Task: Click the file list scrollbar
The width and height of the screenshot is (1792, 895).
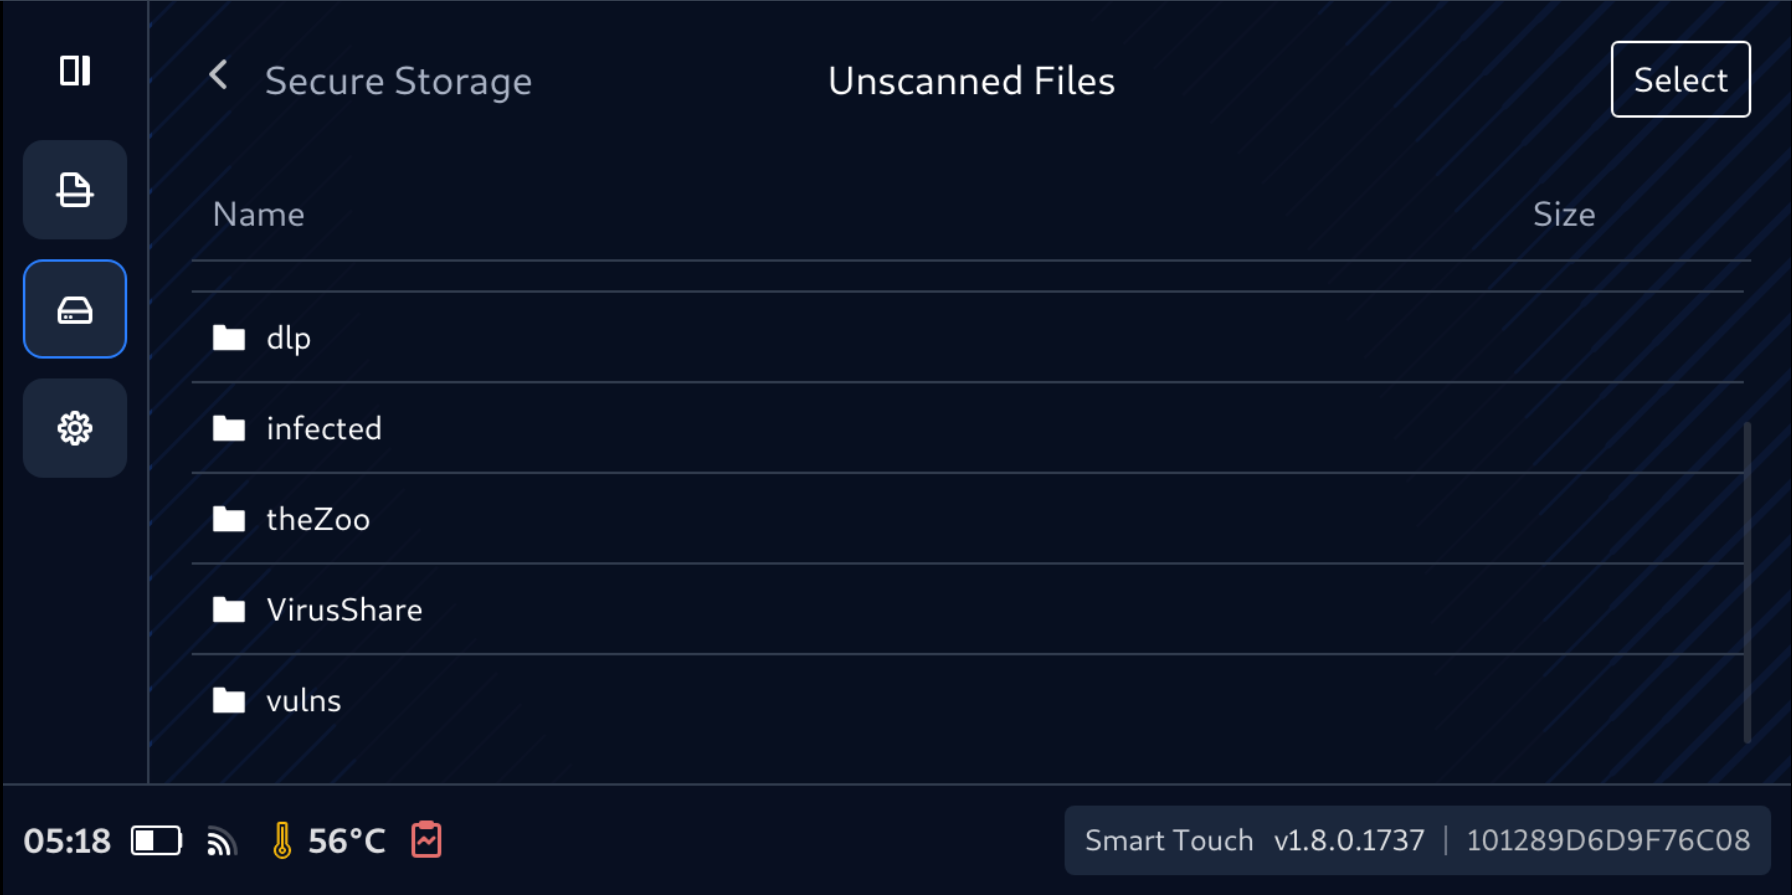Action: [1747, 582]
